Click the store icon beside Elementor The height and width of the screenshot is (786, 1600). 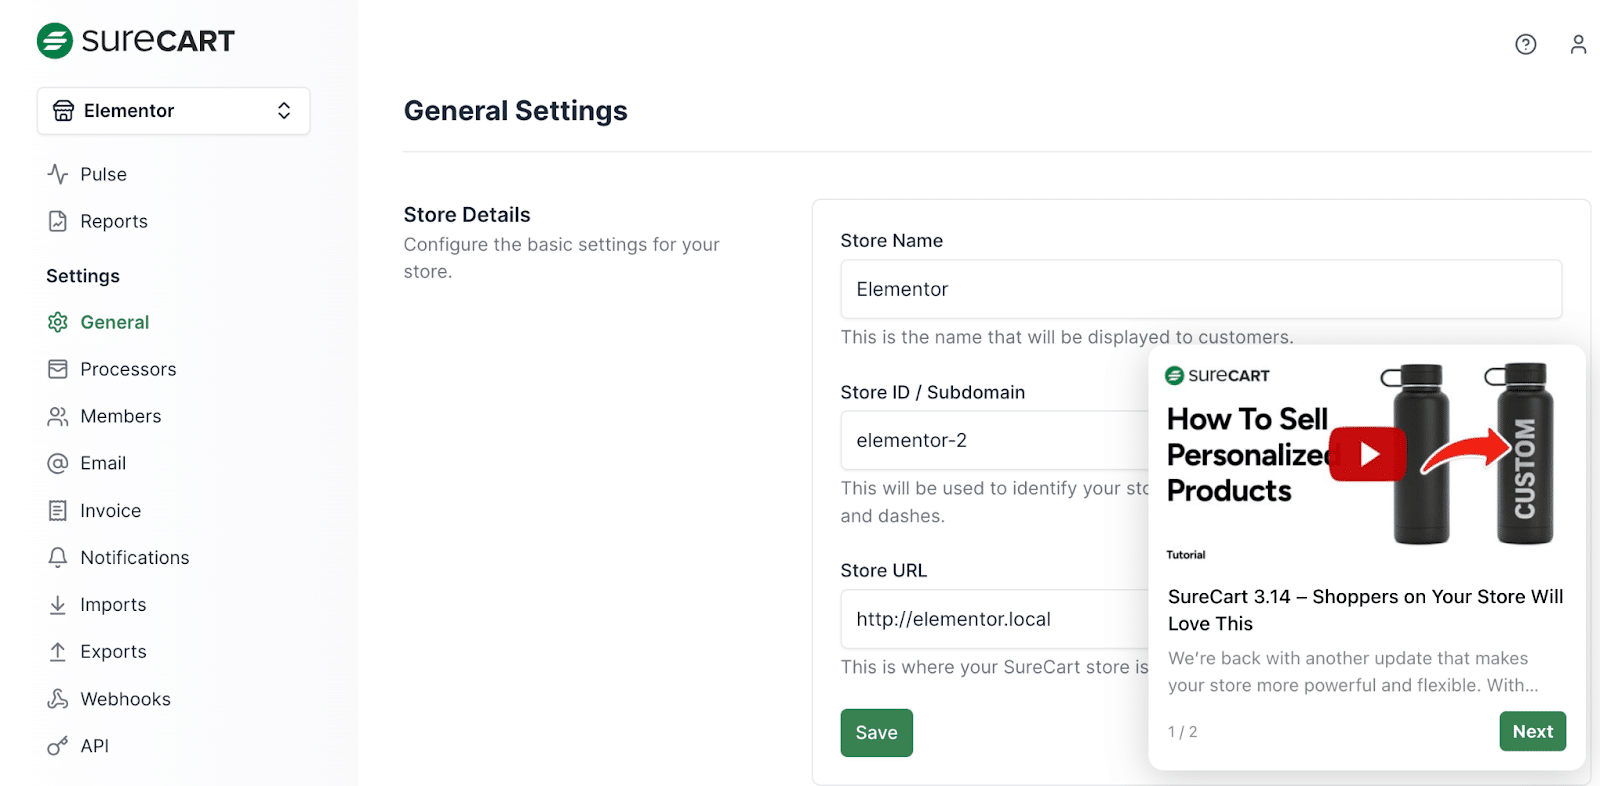(x=63, y=111)
